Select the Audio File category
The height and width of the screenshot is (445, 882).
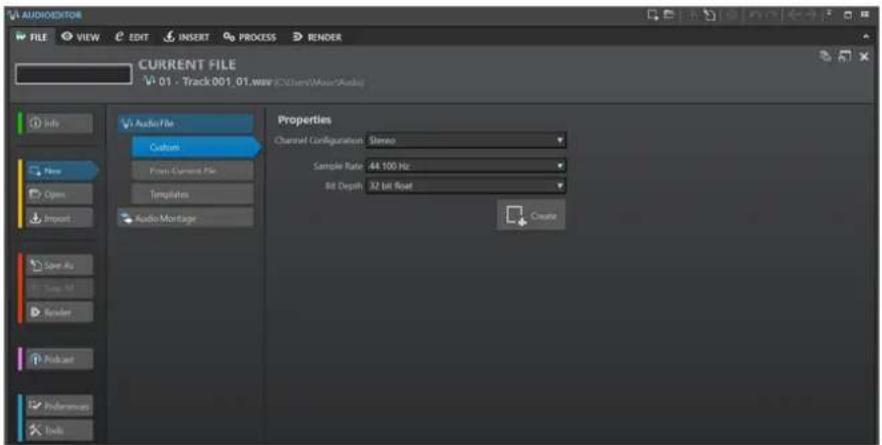(x=186, y=123)
